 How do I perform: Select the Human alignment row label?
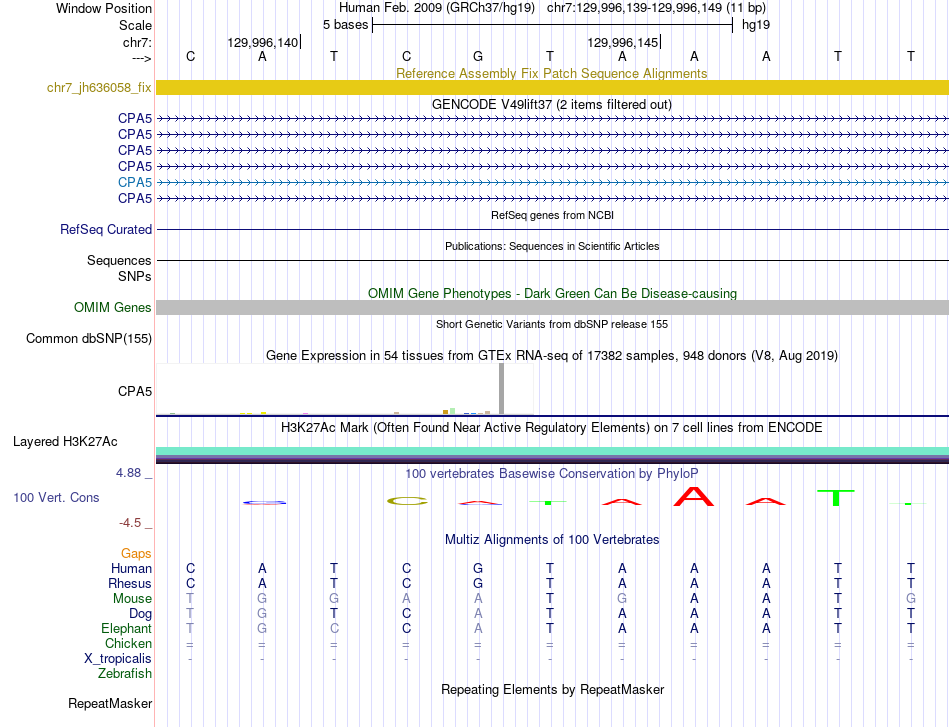(x=131, y=568)
